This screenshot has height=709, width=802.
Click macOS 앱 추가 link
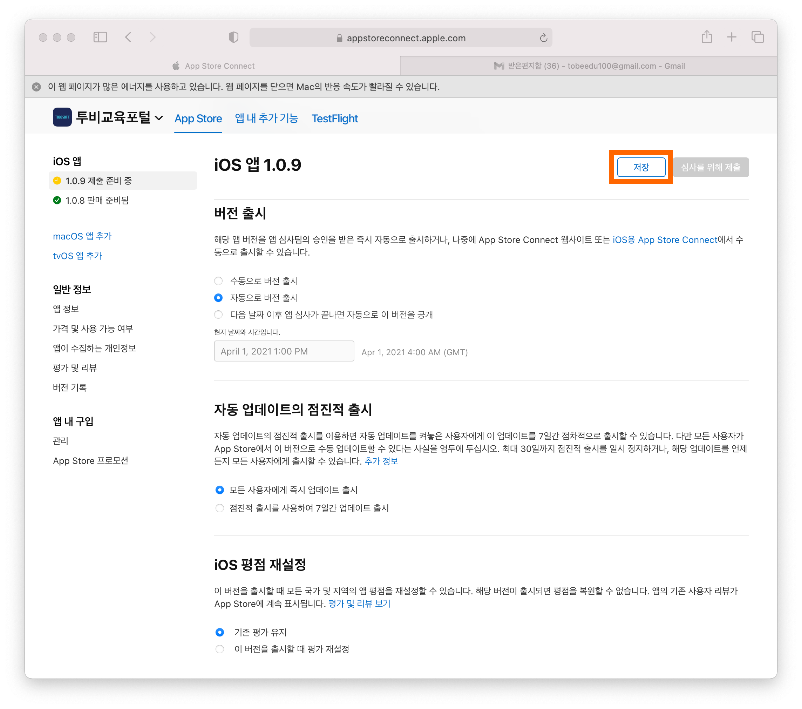[82, 236]
